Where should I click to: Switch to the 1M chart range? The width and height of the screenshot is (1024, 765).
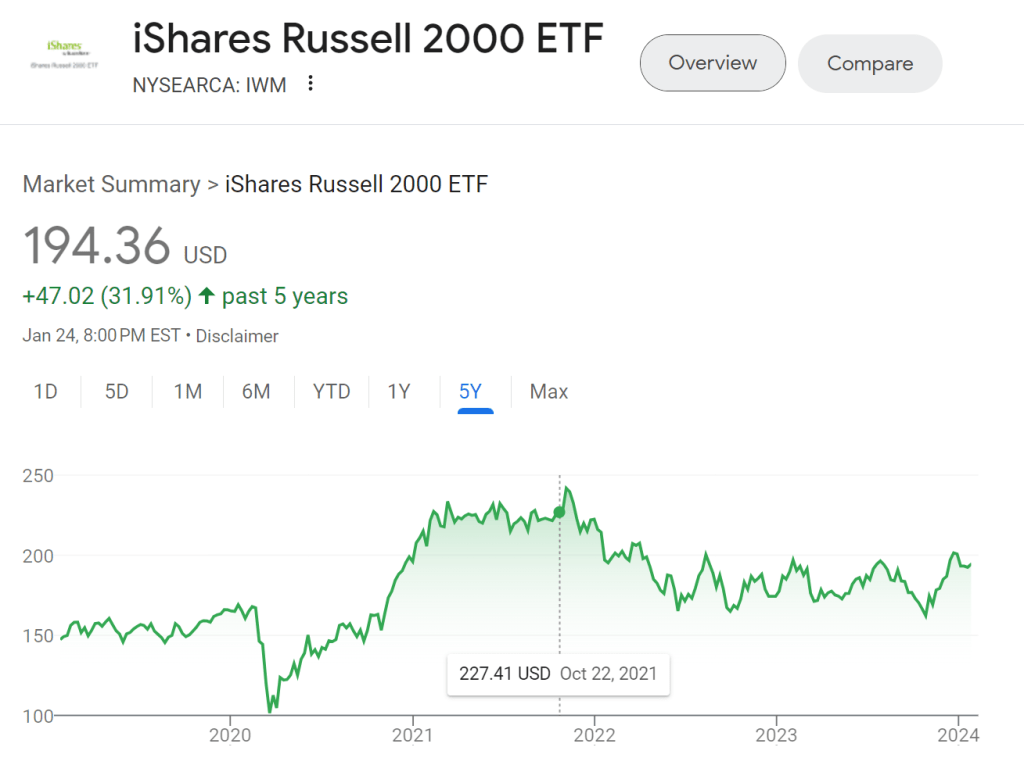188,392
